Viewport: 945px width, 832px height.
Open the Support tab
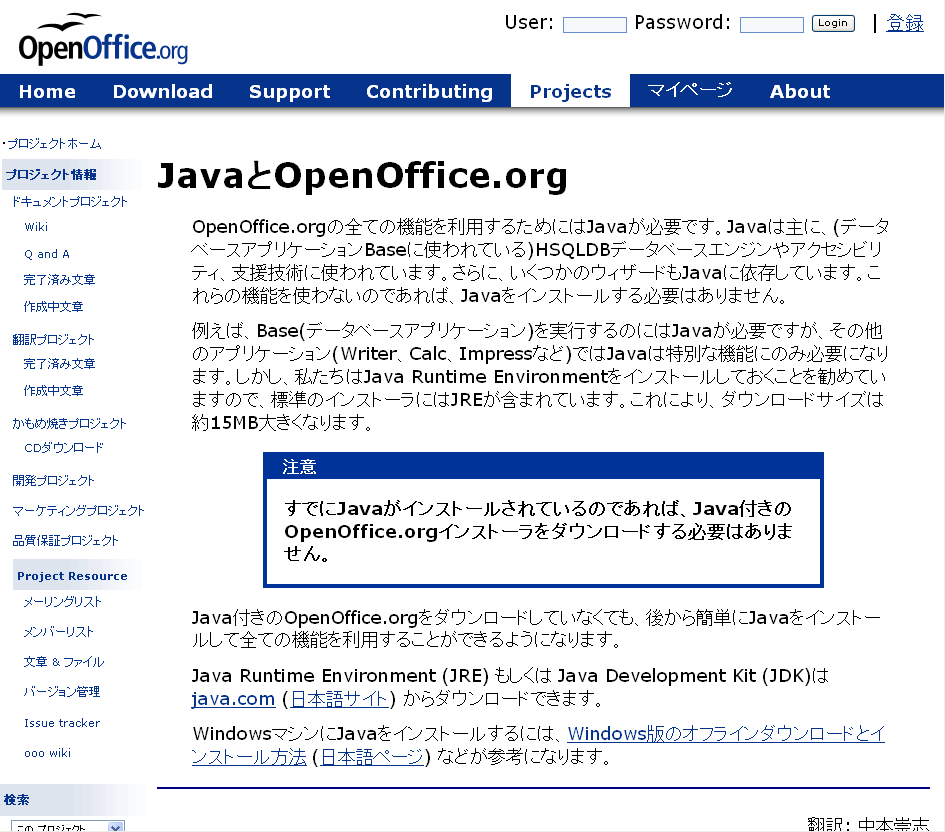point(289,92)
